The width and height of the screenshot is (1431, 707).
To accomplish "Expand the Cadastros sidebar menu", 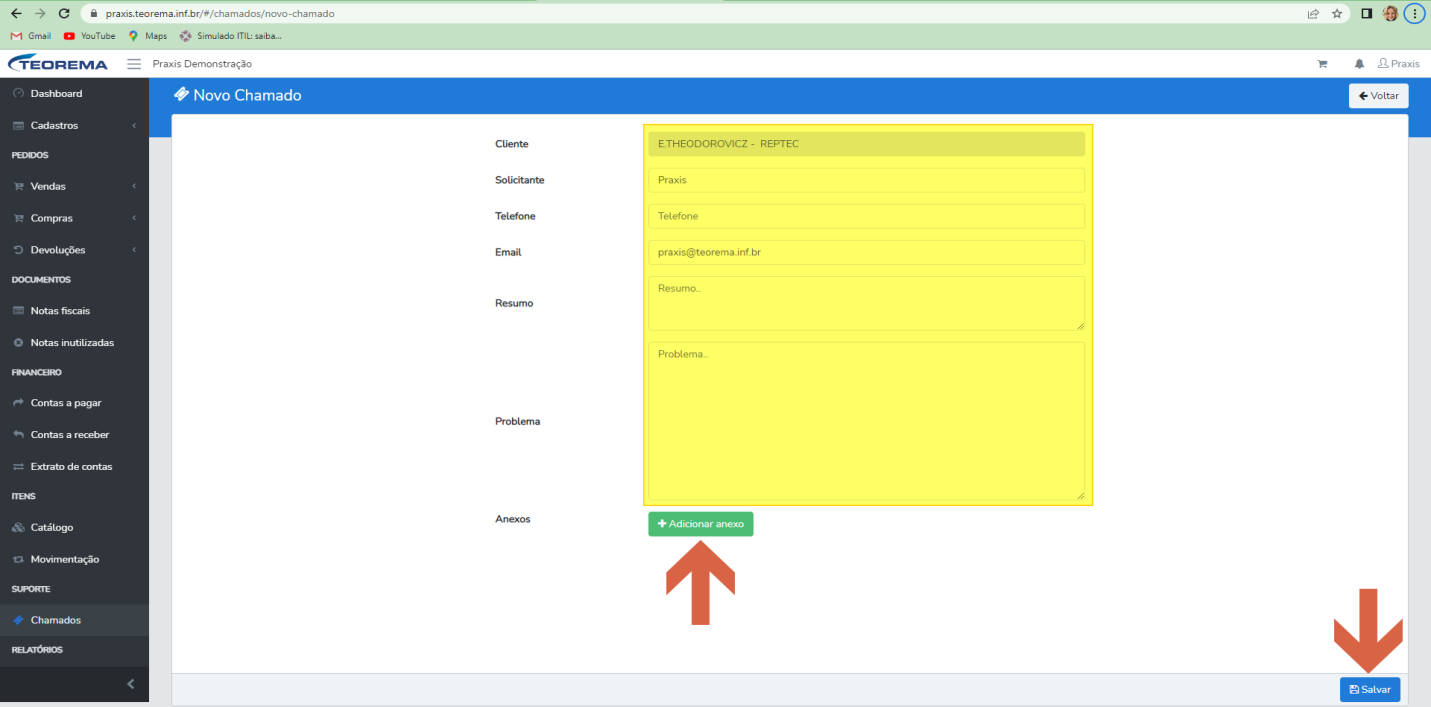I will click(74, 126).
